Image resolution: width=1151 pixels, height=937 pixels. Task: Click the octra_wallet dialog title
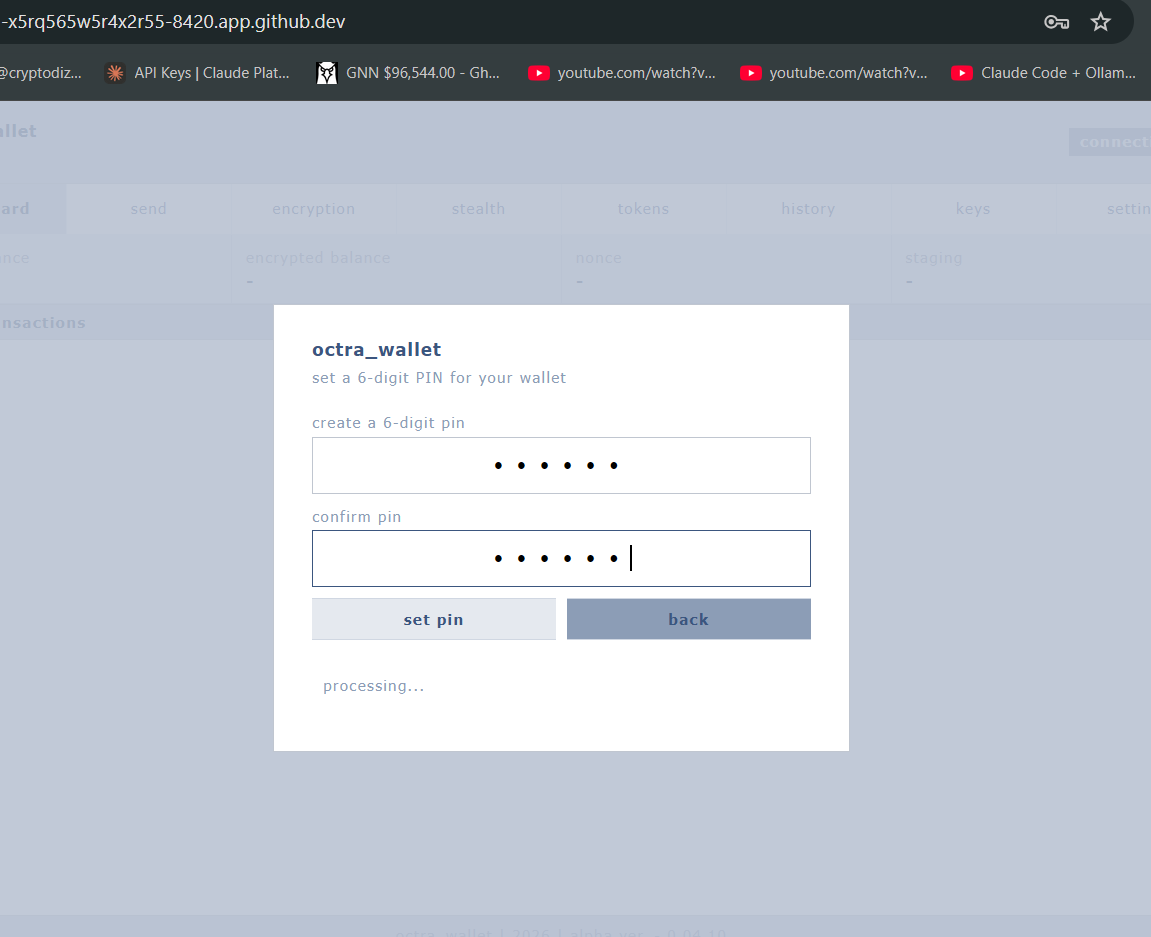(377, 350)
